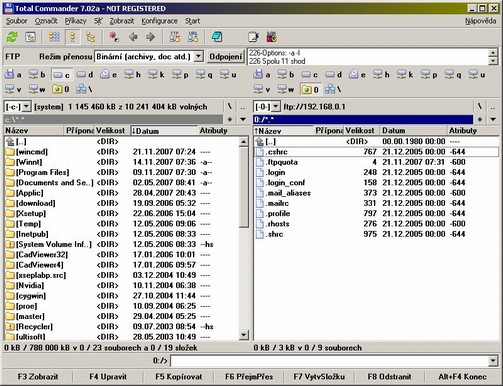Click FTP log scroll up arrow
The width and height of the screenshot is (503, 386).
pyautogui.click(x=493, y=52)
